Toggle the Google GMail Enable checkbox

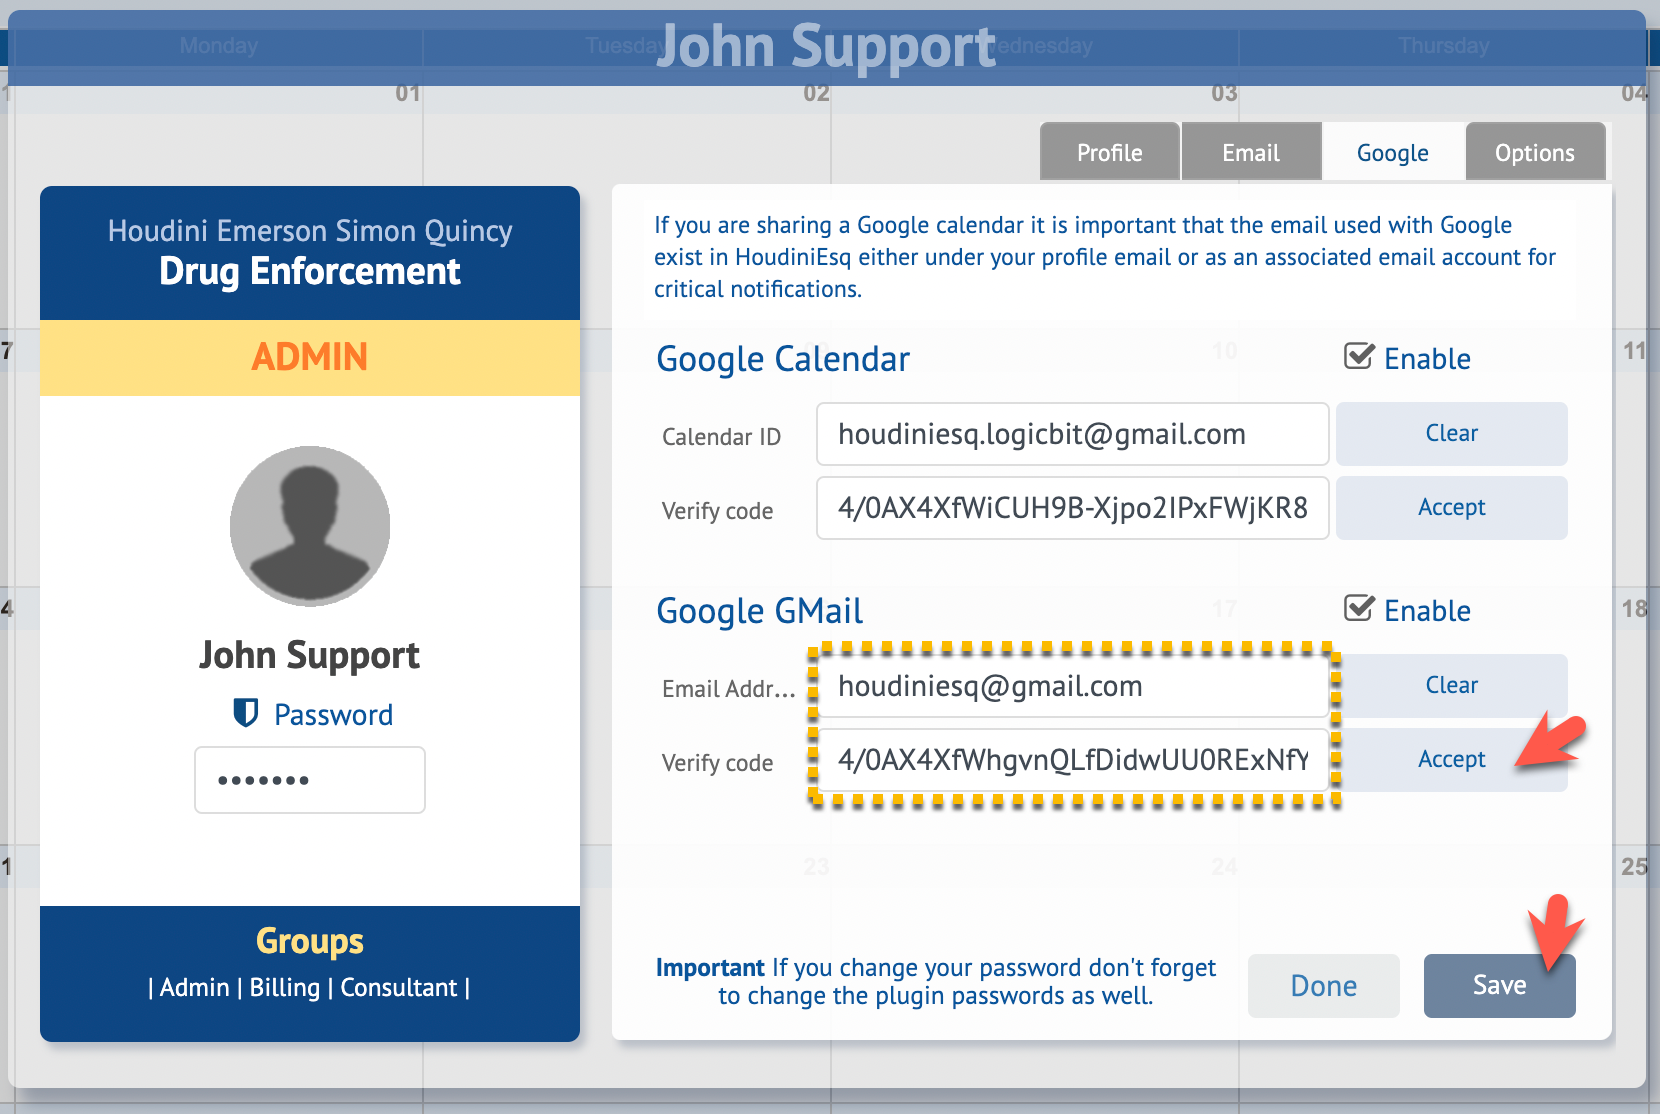[x=1359, y=609]
